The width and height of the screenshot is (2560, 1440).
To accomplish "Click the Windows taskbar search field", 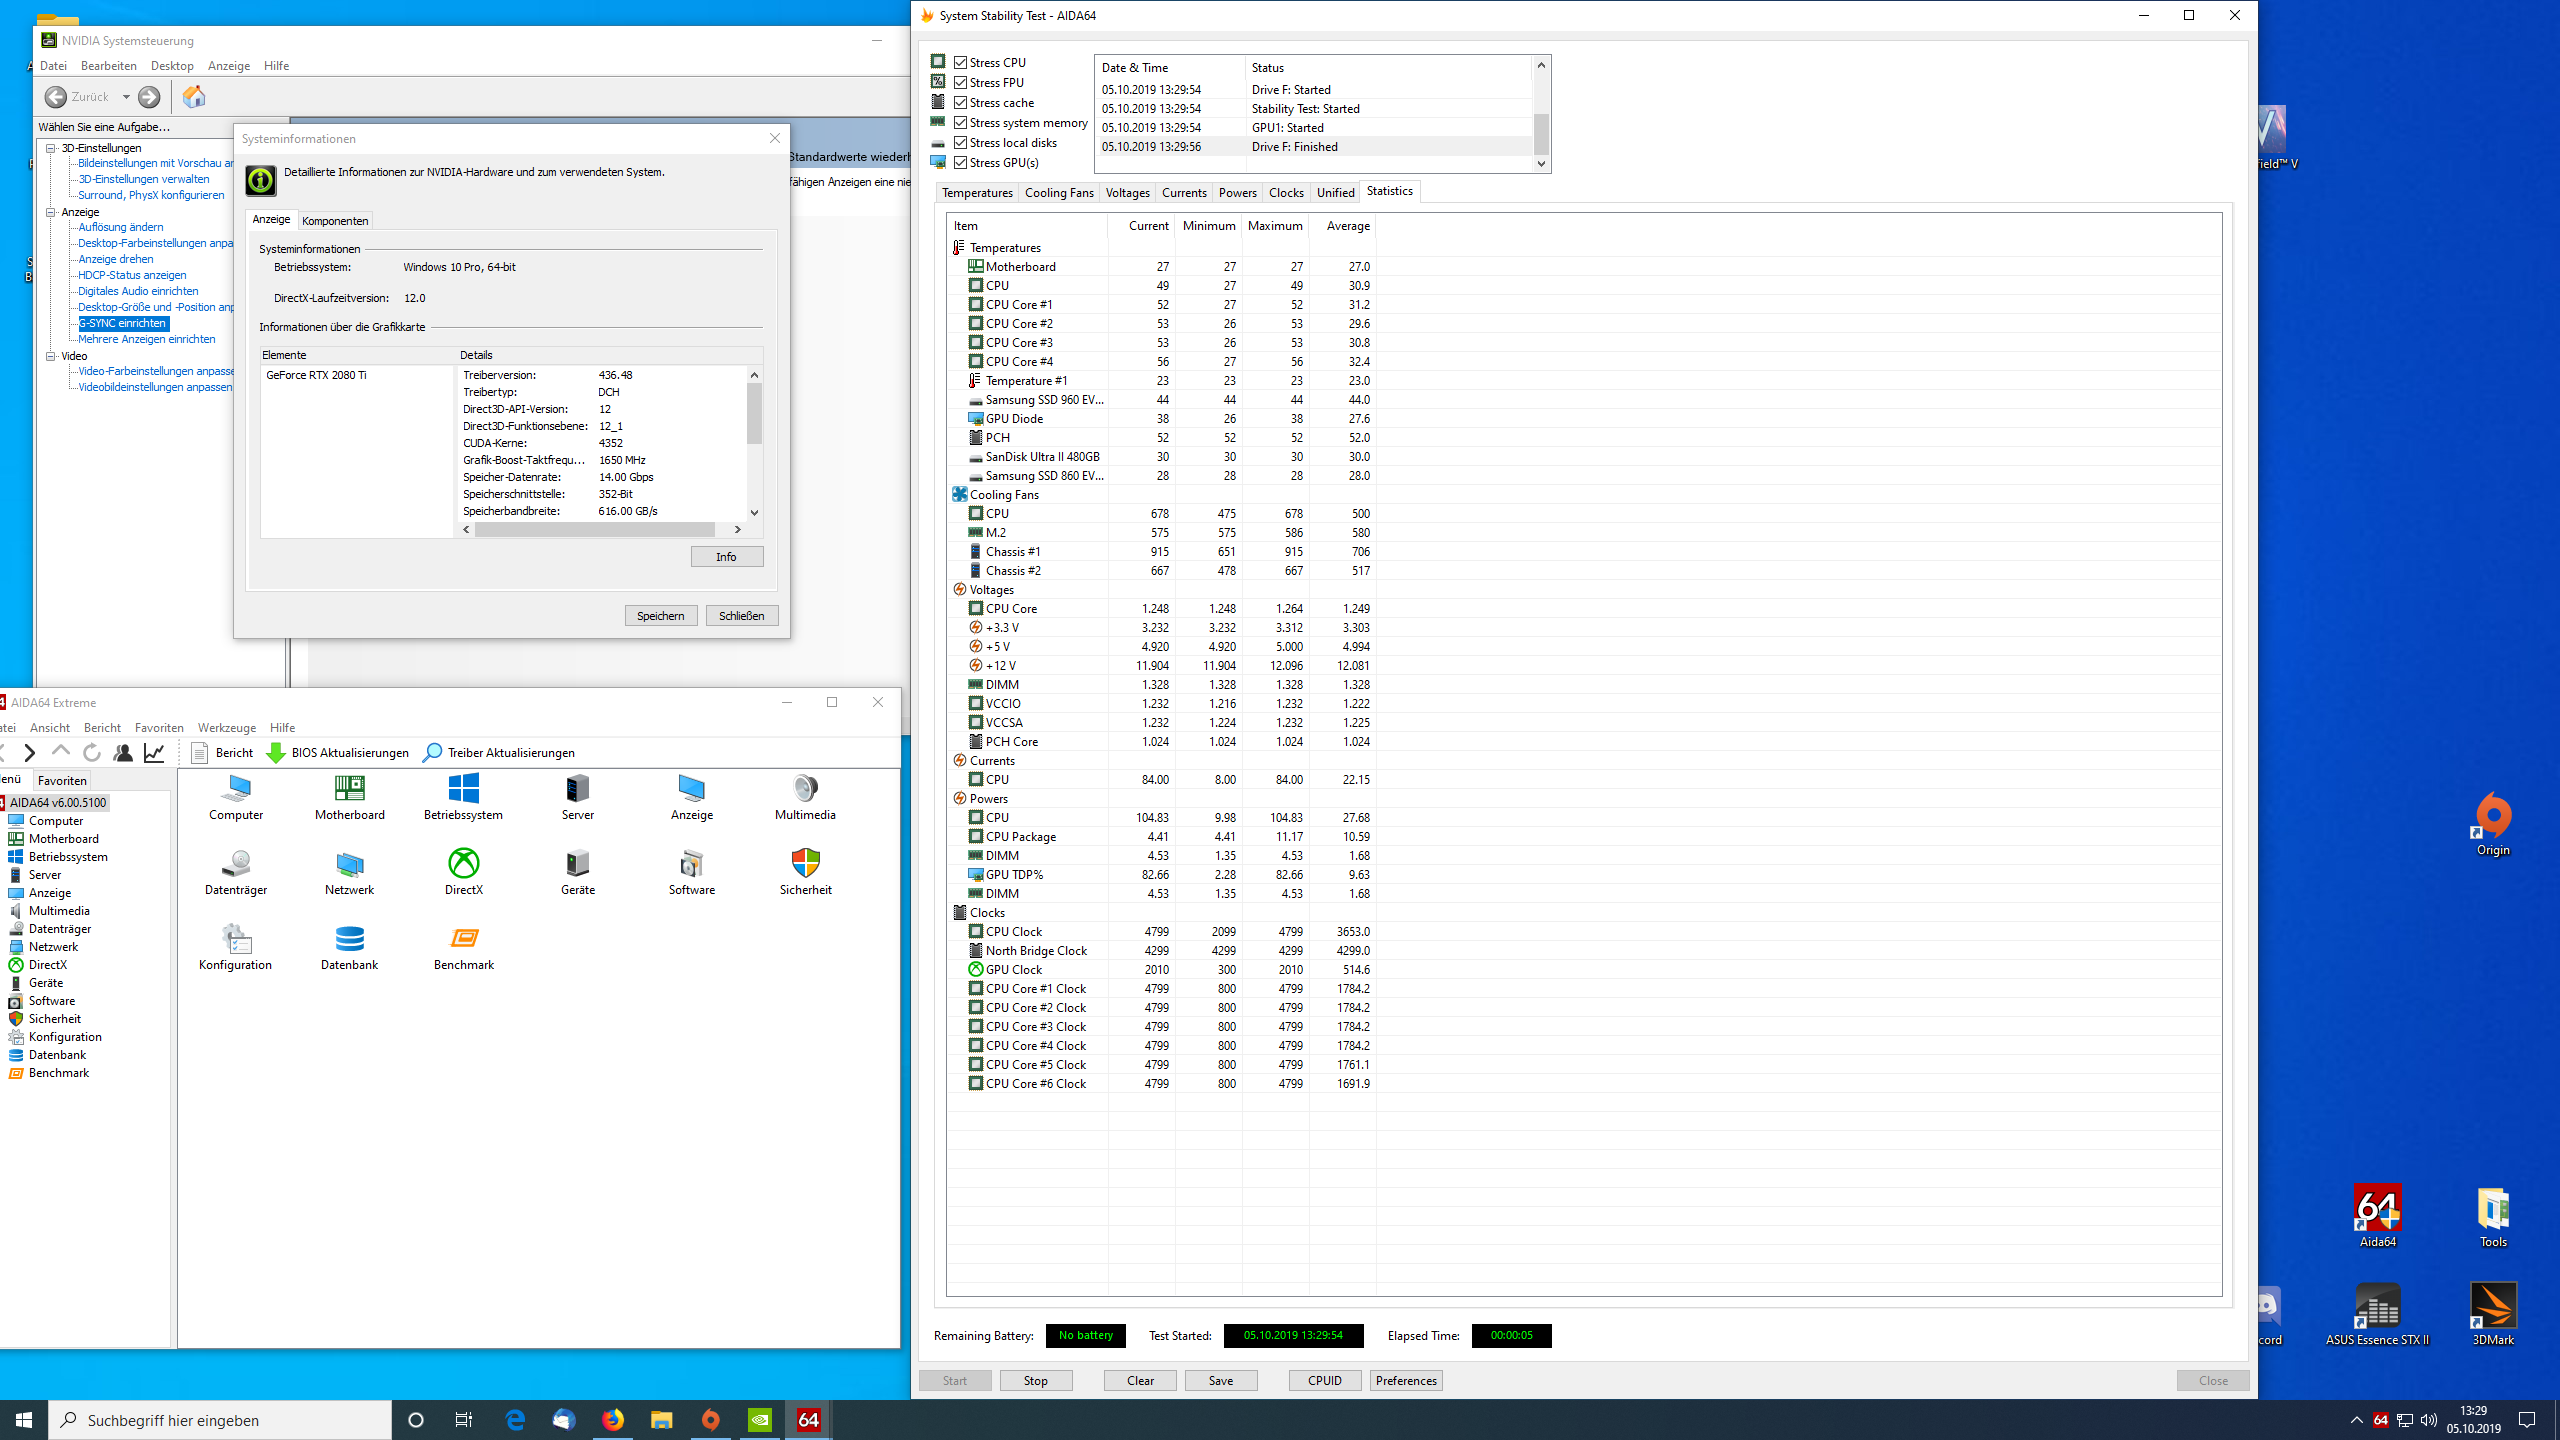I will [x=220, y=1419].
